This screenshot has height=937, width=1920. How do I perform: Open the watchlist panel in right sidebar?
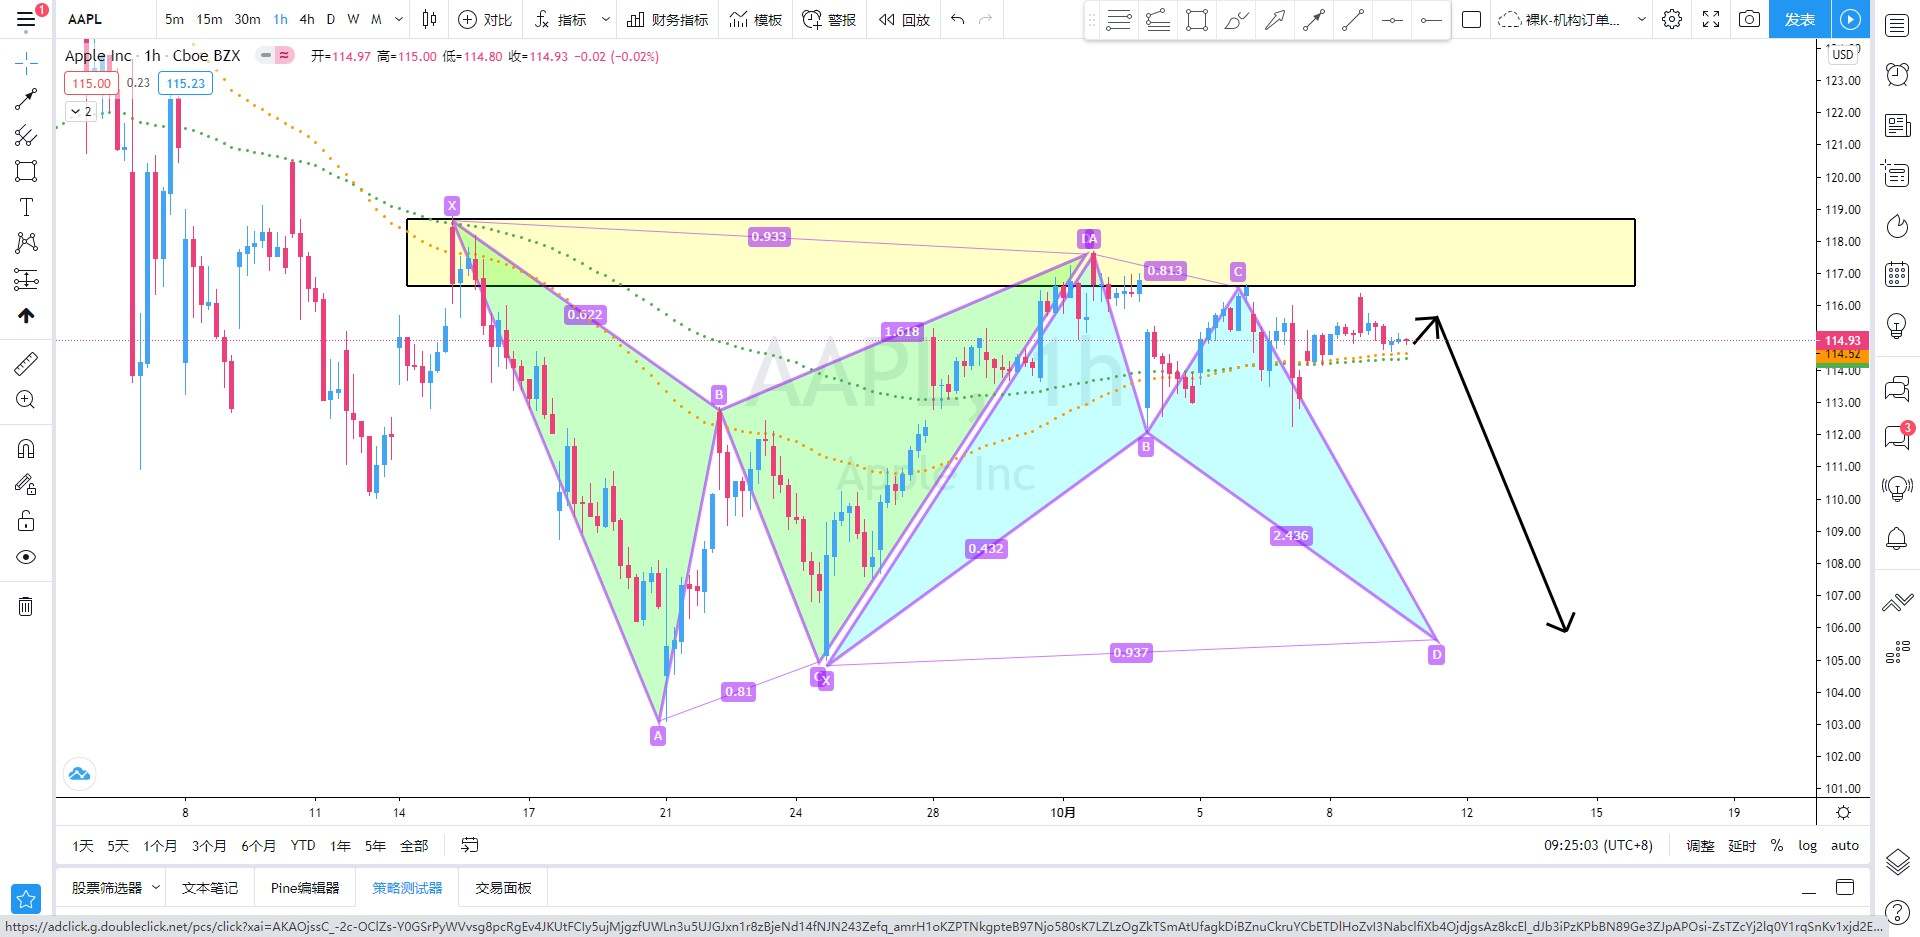point(1897,26)
